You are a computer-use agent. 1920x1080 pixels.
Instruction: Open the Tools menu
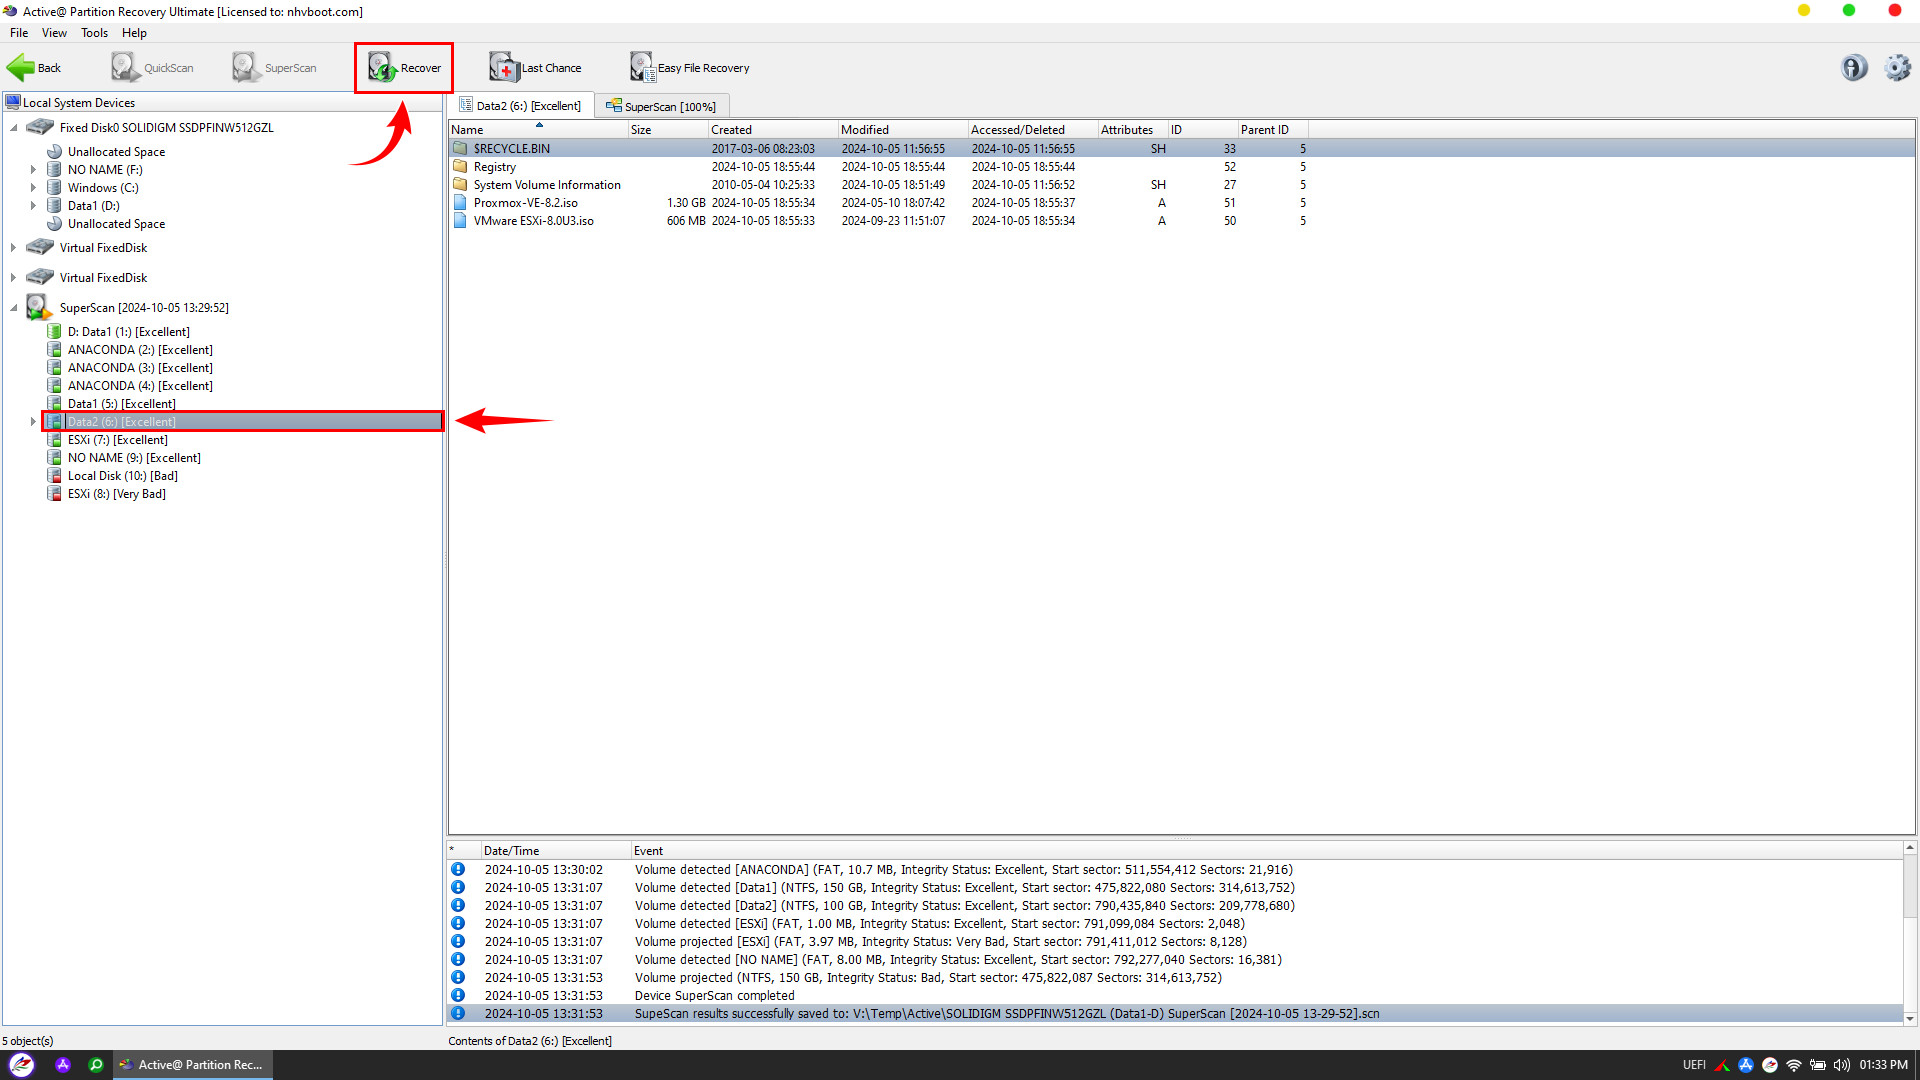tap(91, 32)
